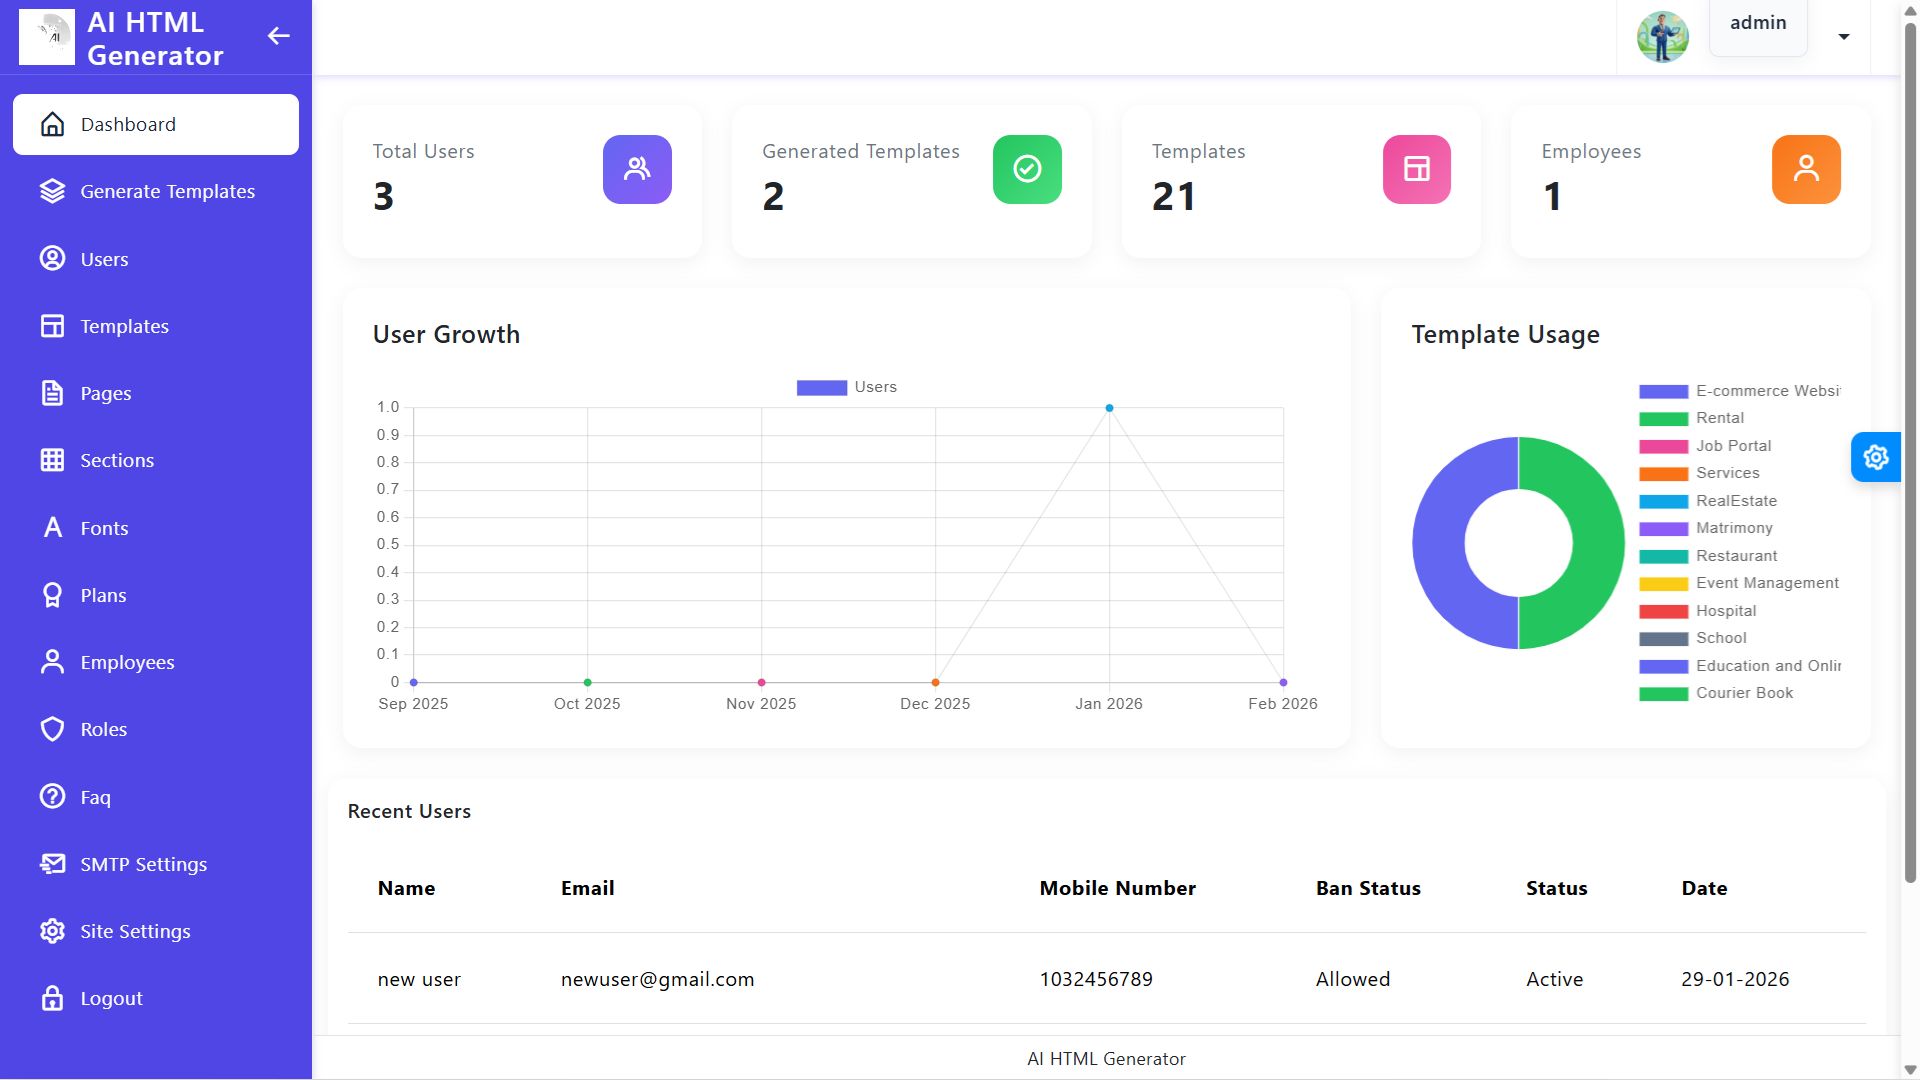The image size is (1920, 1080).
Task: Open Generate Templates in the sidebar
Action: pos(167,191)
